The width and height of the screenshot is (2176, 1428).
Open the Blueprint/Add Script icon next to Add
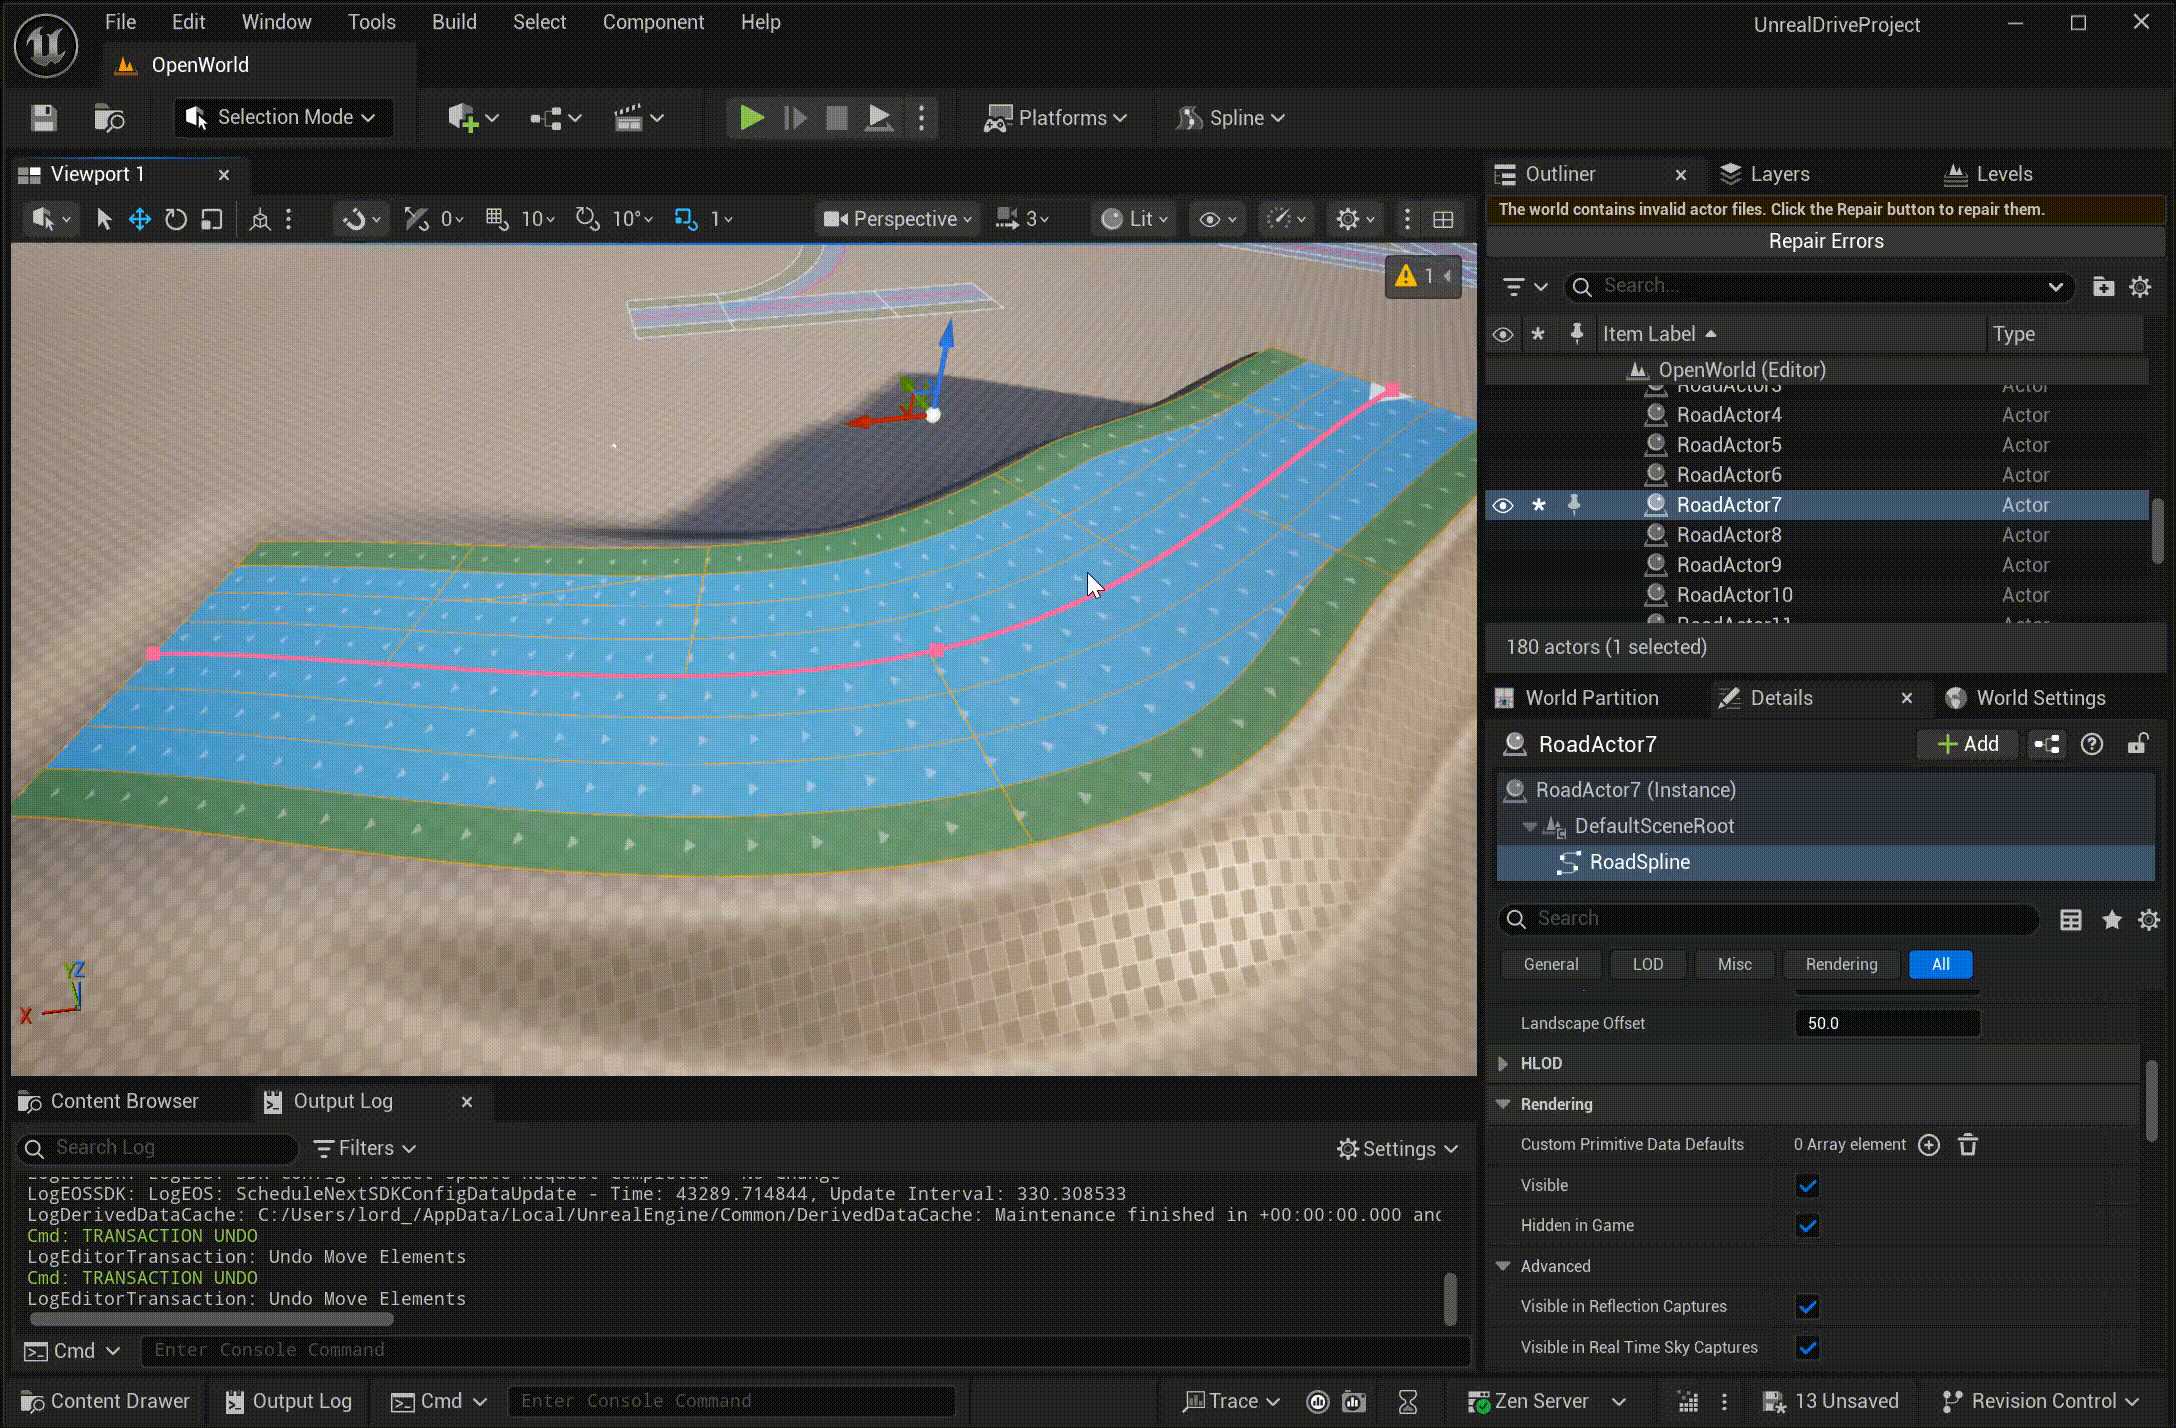(x=2047, y=744)
